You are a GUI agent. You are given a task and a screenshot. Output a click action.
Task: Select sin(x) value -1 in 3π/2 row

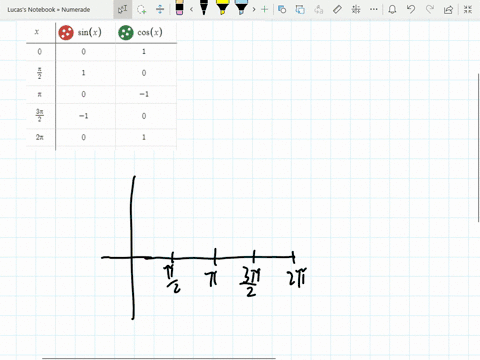tap(84, 116)
